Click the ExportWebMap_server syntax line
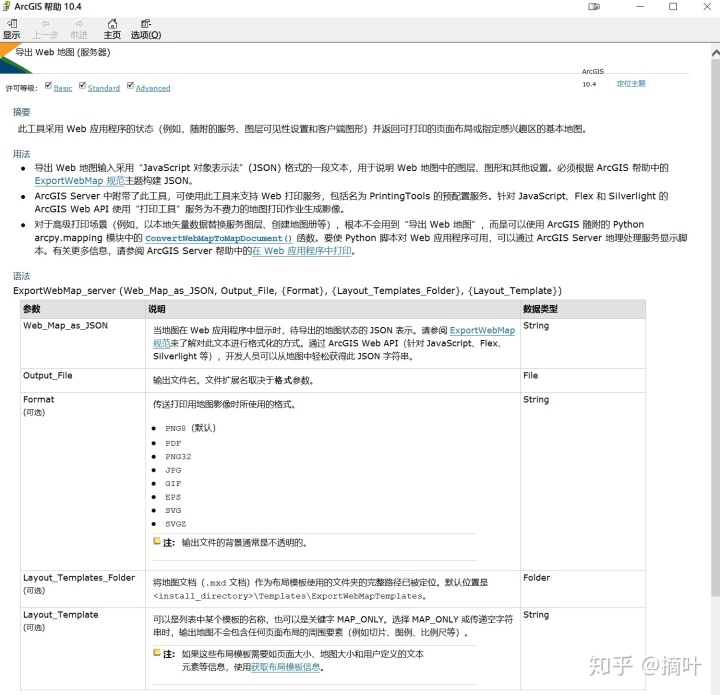The height and width of the screenshot is (695, 720). pos(287,291)
